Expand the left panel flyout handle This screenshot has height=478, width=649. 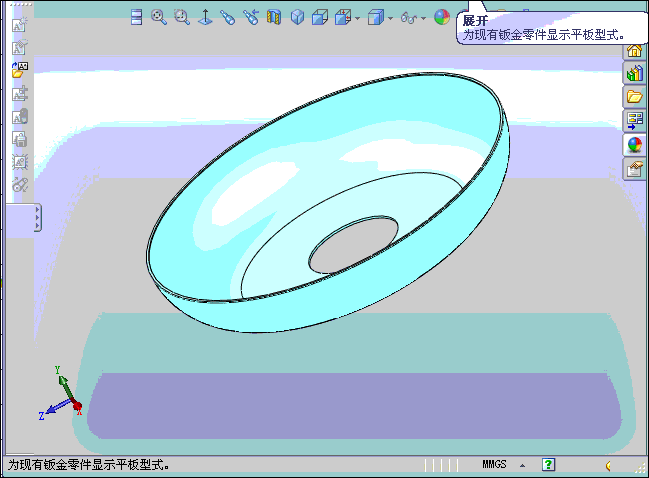[x=37, y=217]
